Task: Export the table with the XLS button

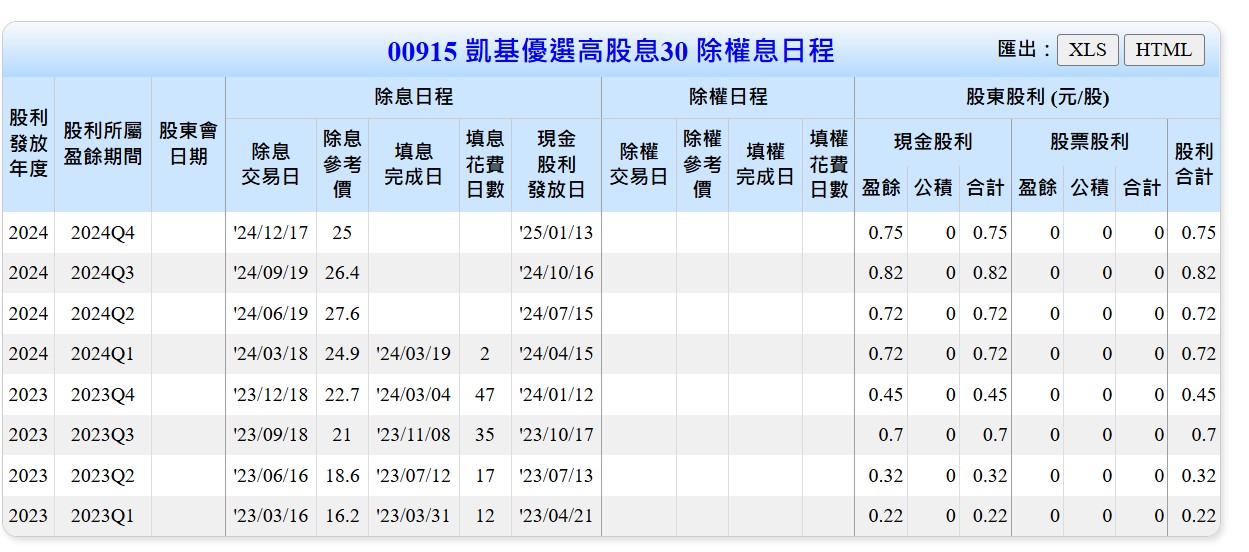Action: (1088, 50)
